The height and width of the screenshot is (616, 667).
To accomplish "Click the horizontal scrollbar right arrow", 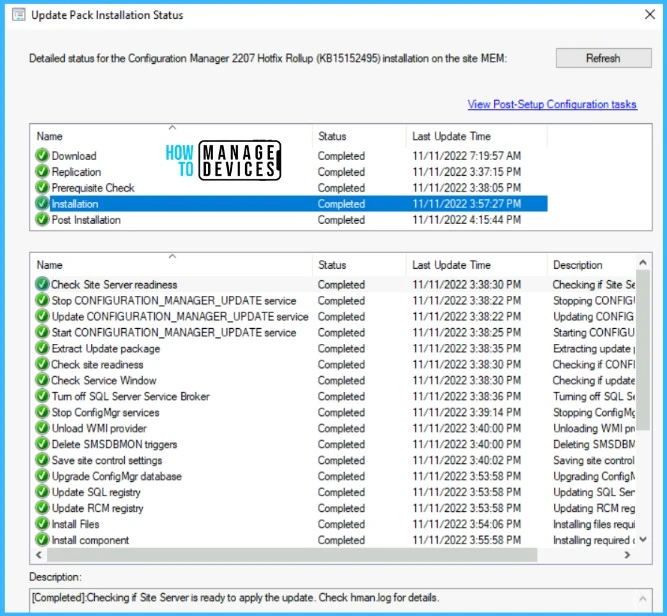I will [x=627, y=554].
